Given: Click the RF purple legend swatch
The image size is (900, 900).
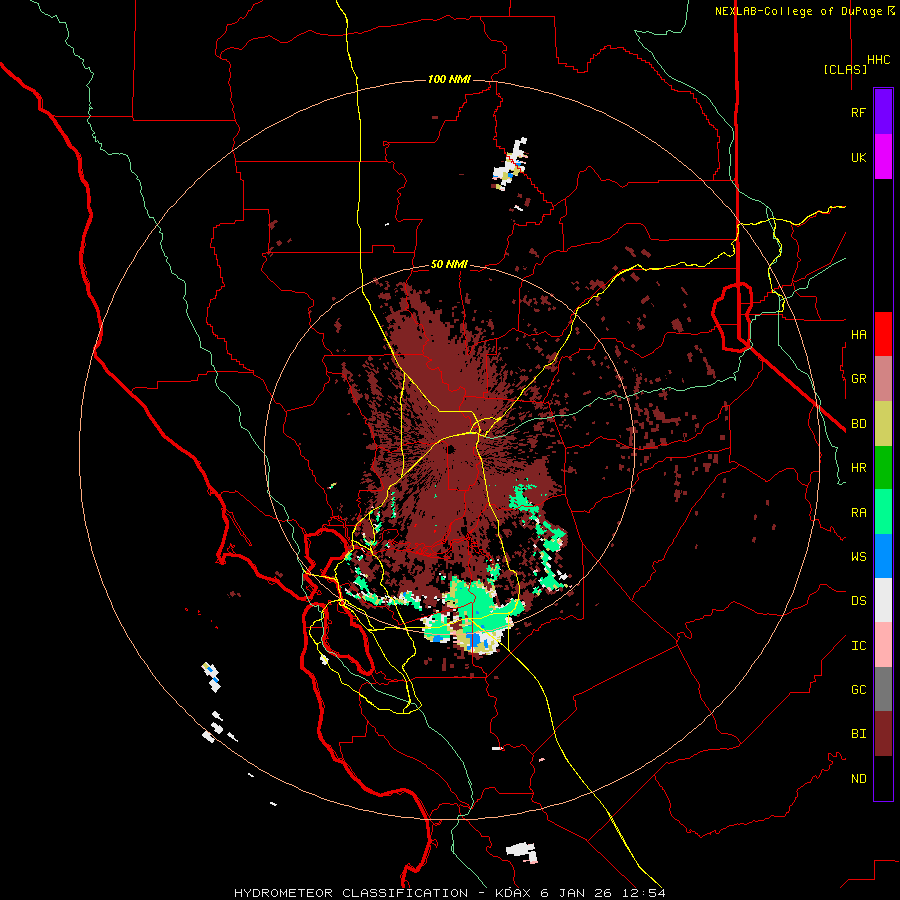Looking at the screenshot, I should click(x=883, y=112).
